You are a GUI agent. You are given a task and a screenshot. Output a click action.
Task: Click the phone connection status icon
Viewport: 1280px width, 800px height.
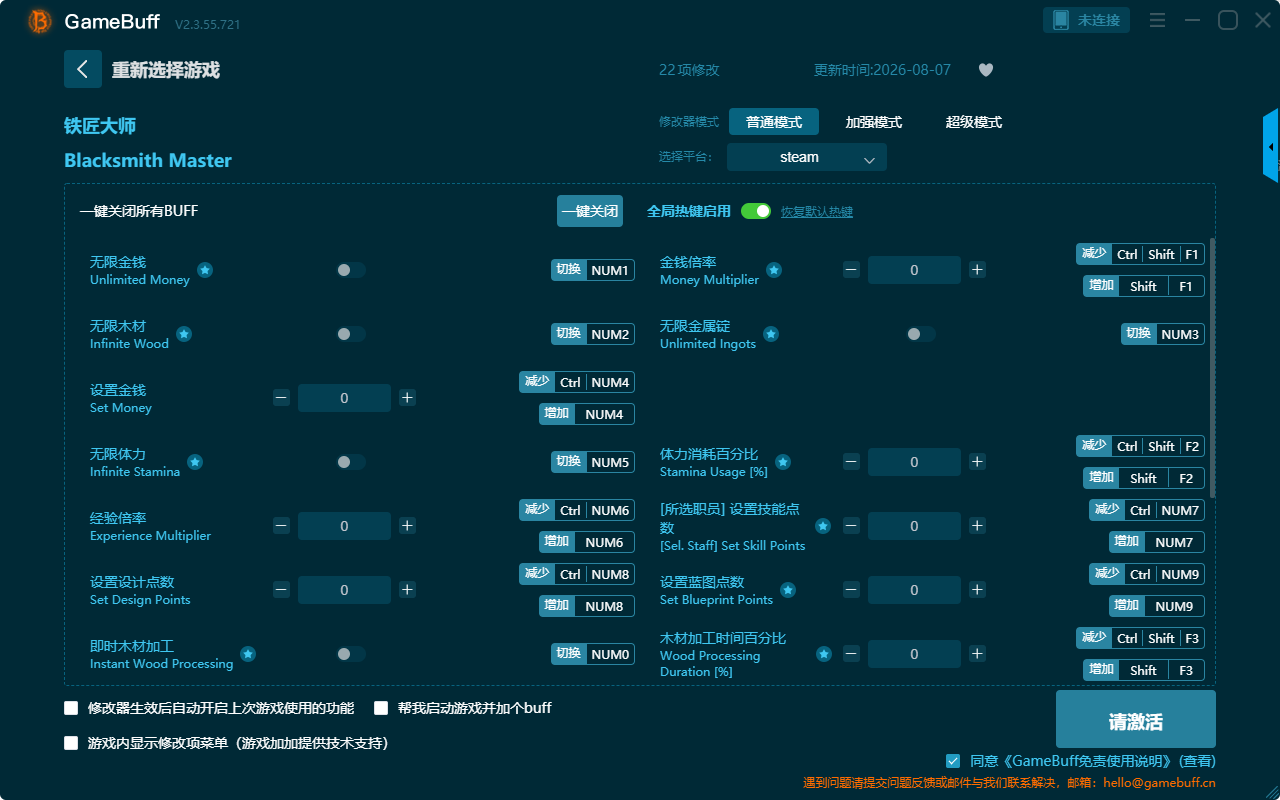tap(1060, 20)
